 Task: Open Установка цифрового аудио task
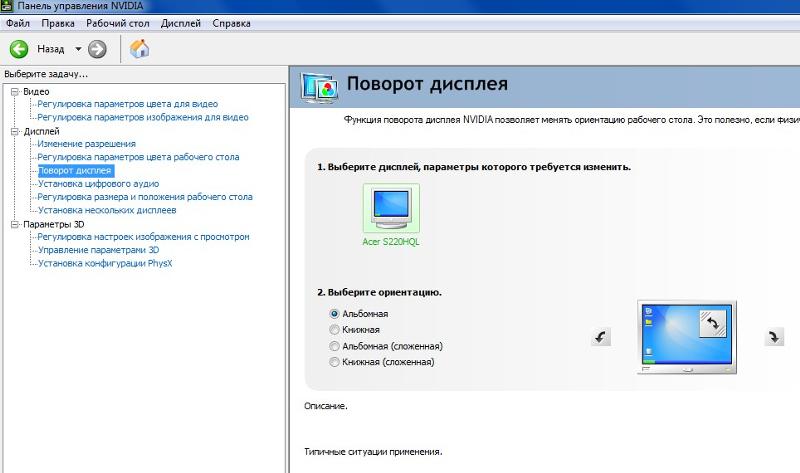[x=98, y=184]
